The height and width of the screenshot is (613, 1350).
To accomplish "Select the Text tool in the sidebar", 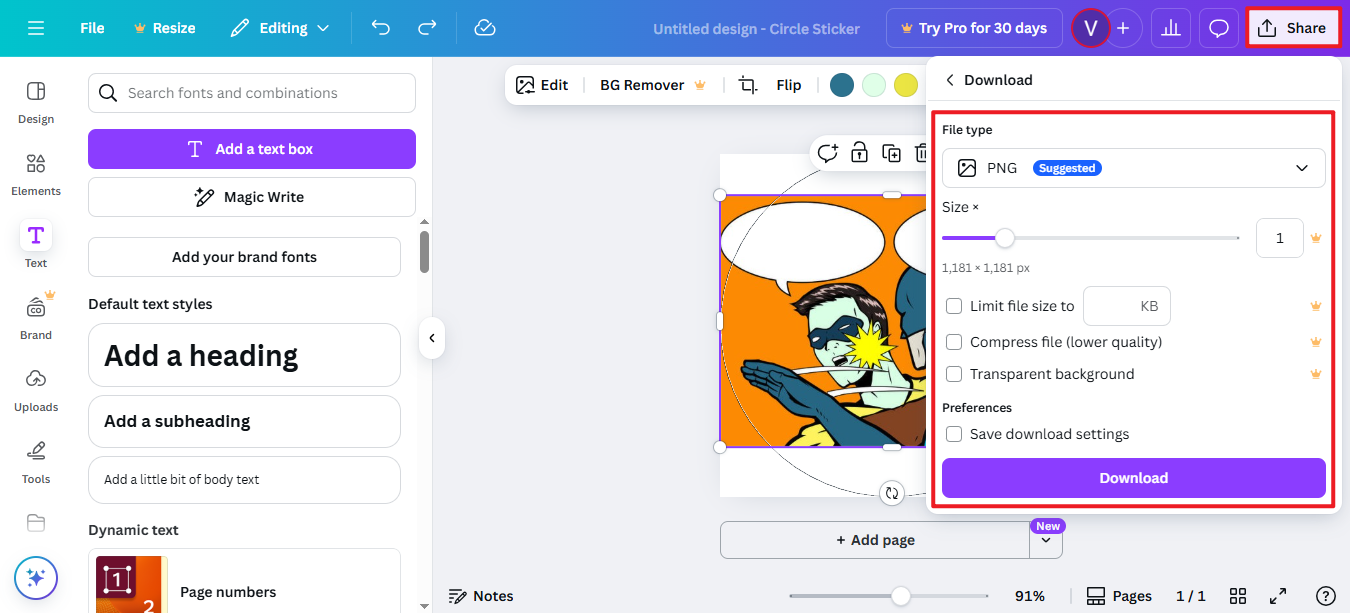I will coord(35,244).
